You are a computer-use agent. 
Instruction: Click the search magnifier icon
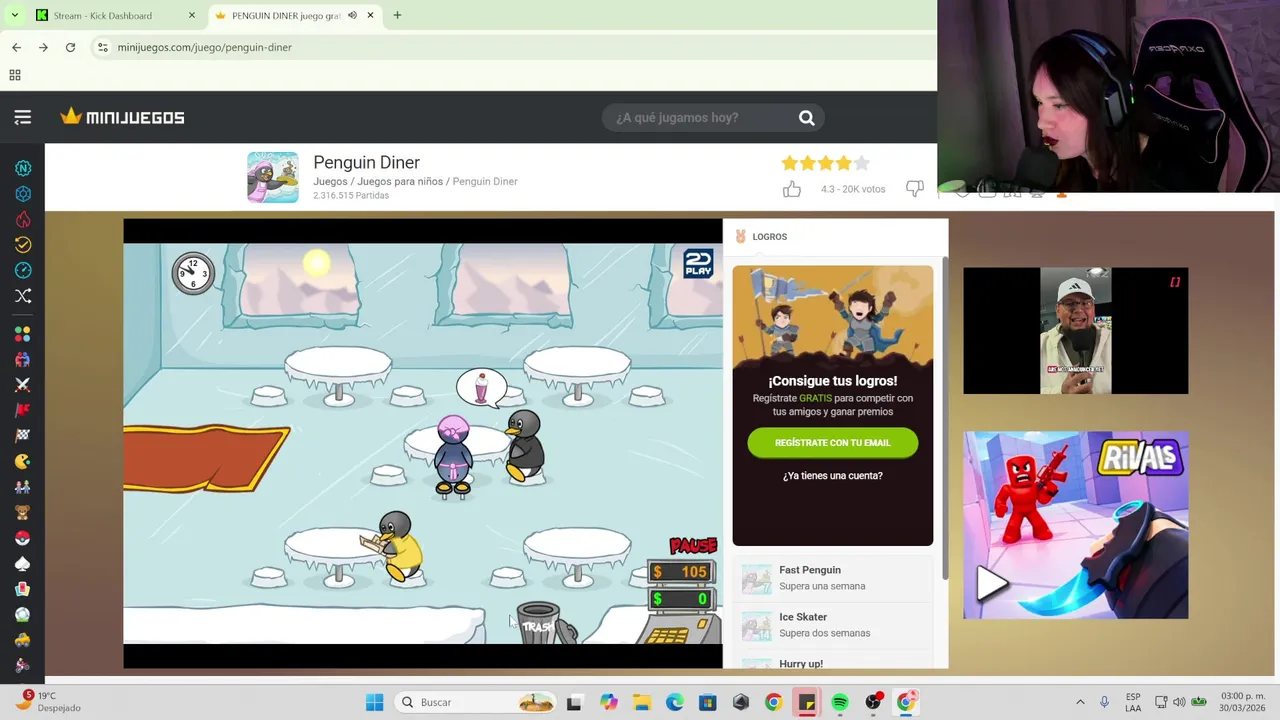tap(806, 118)
